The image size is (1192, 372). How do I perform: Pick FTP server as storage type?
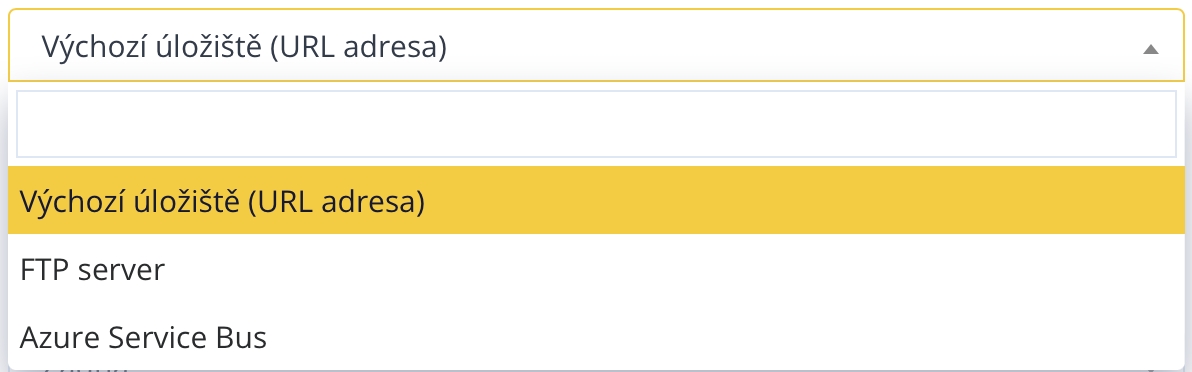pyautogui.click(x=596, y=269)
